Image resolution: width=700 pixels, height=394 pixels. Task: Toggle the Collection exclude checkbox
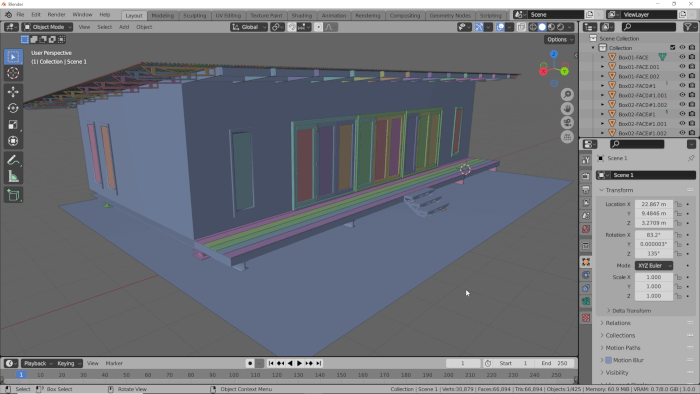pos(673,48)
